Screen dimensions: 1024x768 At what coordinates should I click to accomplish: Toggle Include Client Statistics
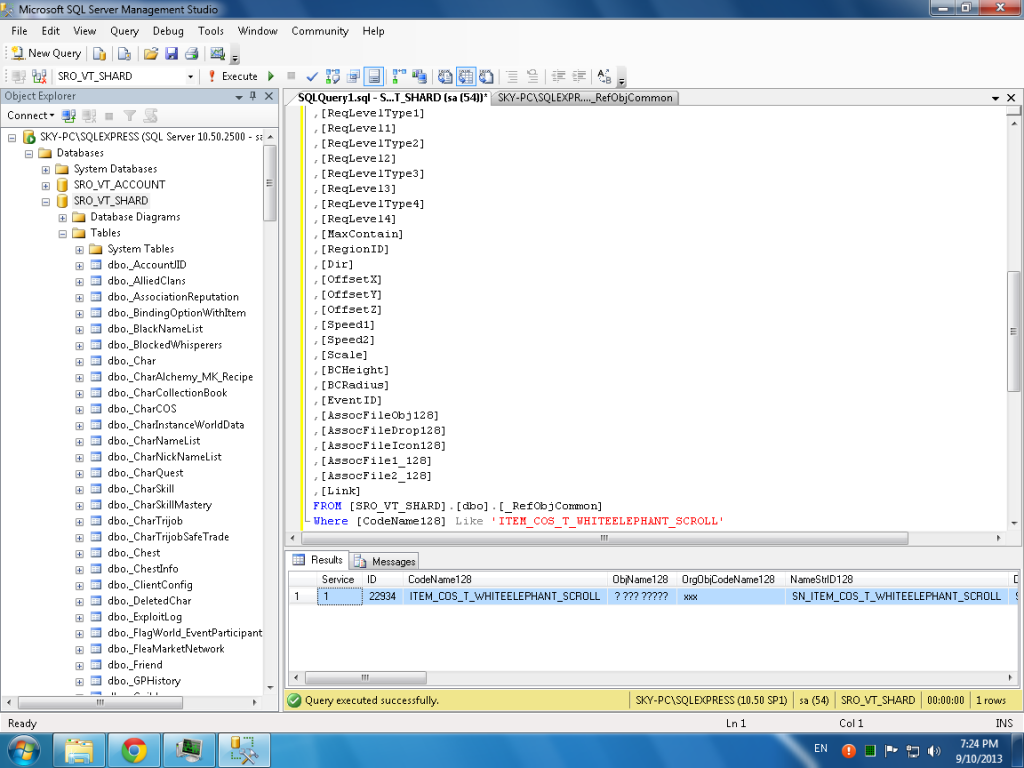419,76
